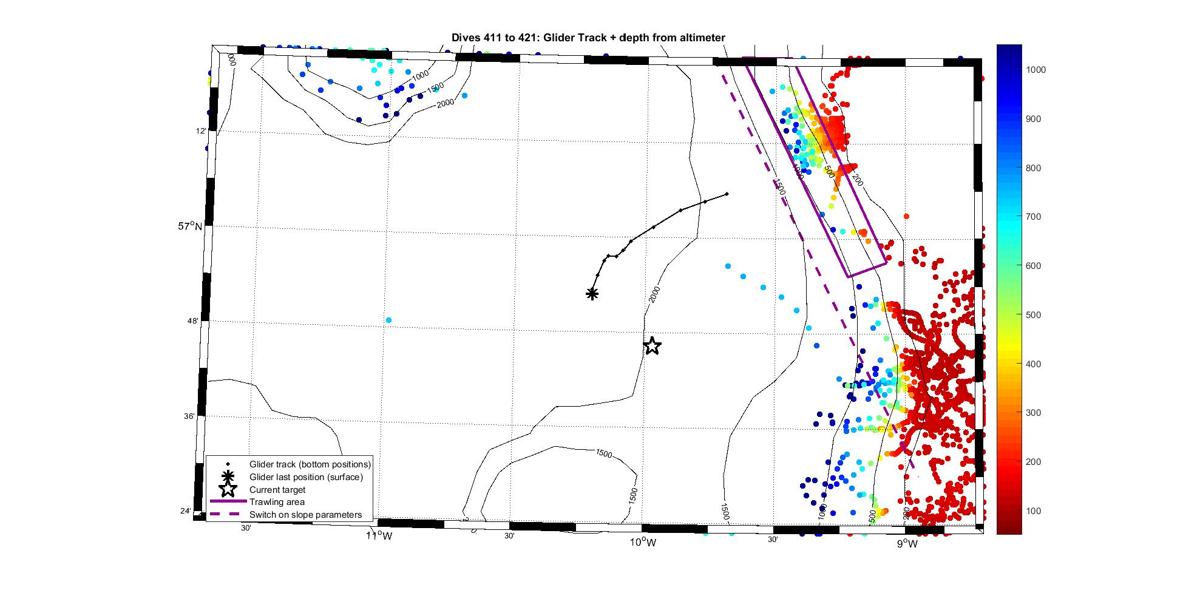Click the small dot symbol for glider track in legend
Screen dimensions: 1200x601
coord(228,465)
